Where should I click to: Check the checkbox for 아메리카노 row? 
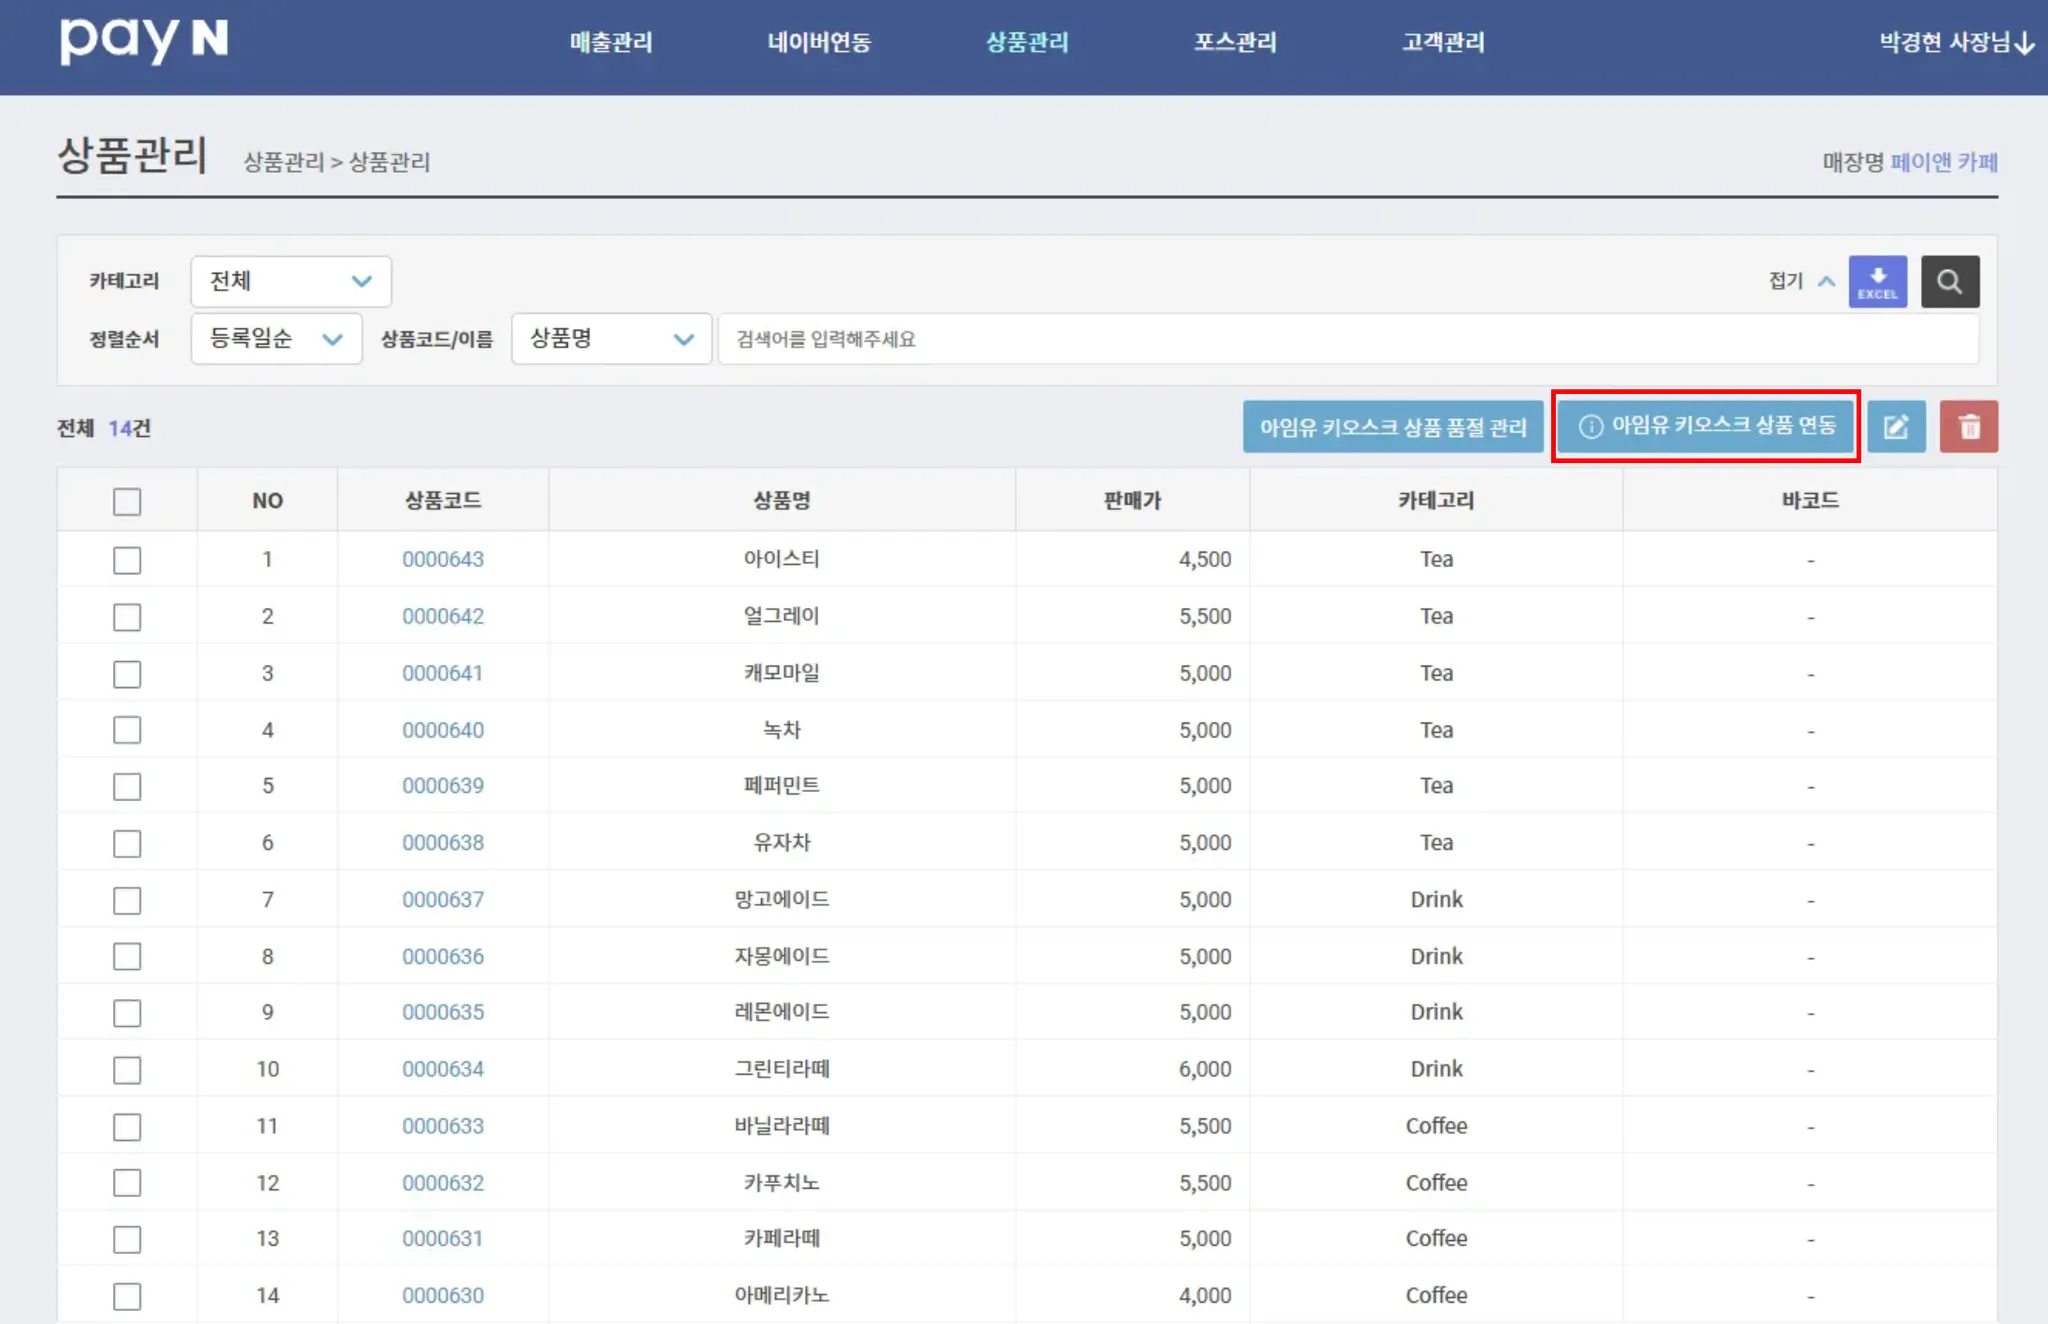click(127, 1296)
